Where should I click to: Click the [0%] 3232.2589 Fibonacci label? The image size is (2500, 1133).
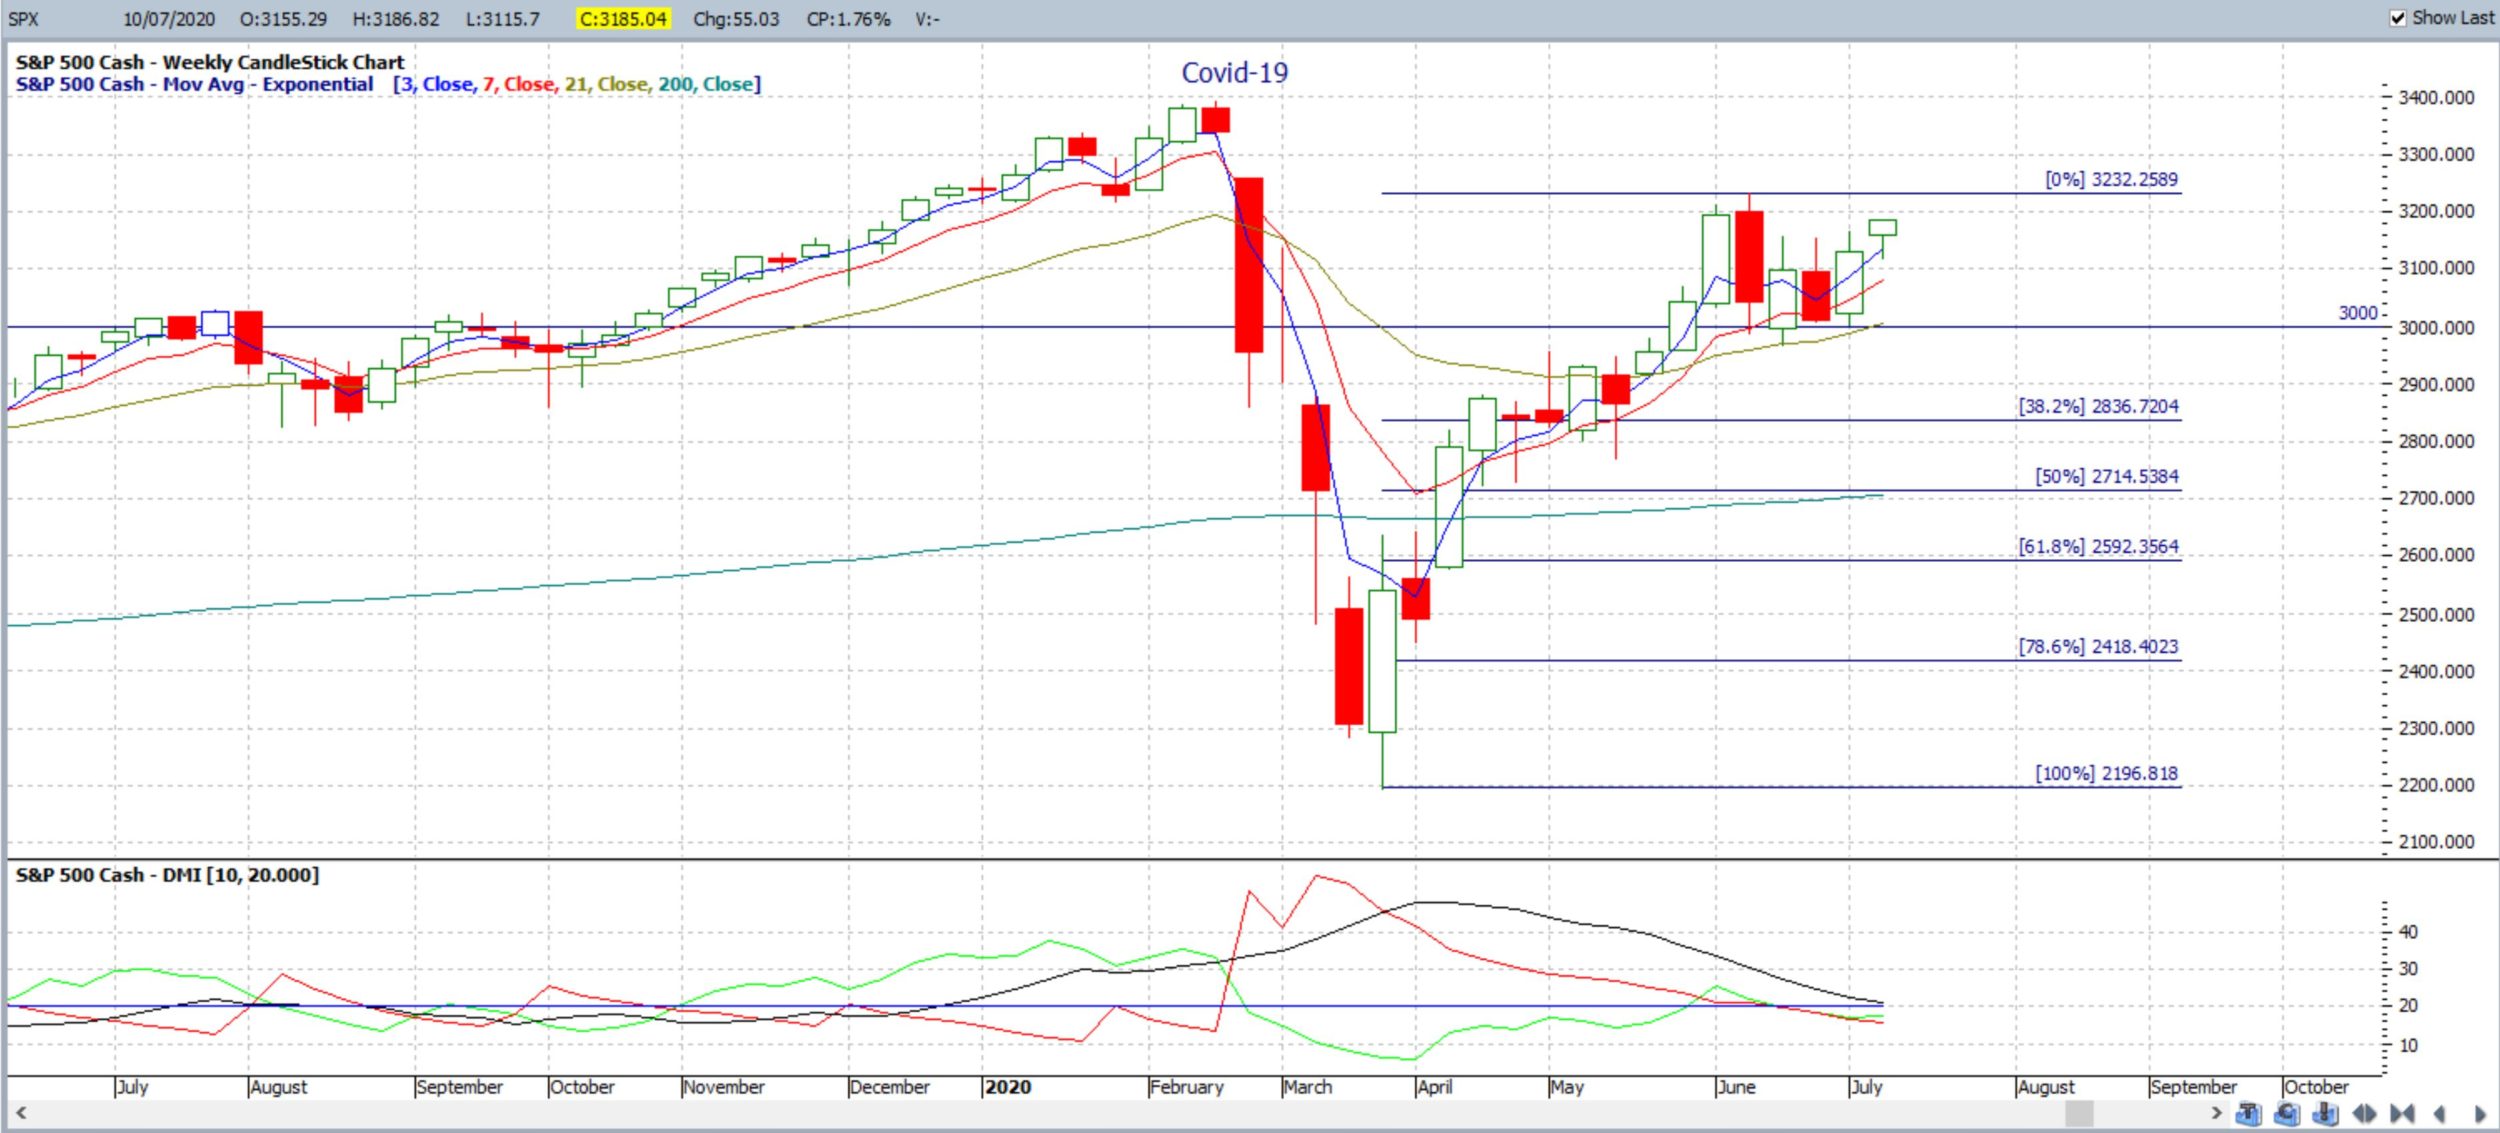coord(2111,180)
